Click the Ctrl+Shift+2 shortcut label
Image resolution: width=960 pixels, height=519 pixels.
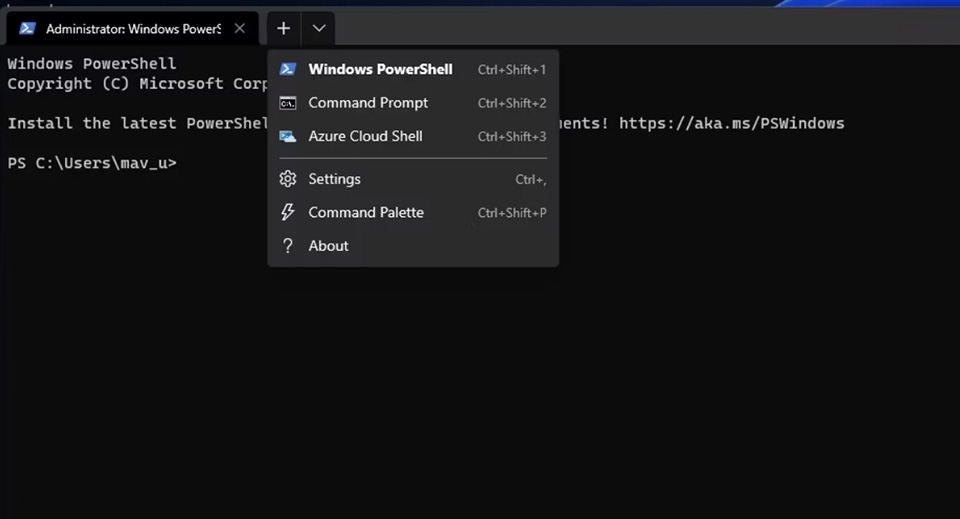(x=512, y=103)
